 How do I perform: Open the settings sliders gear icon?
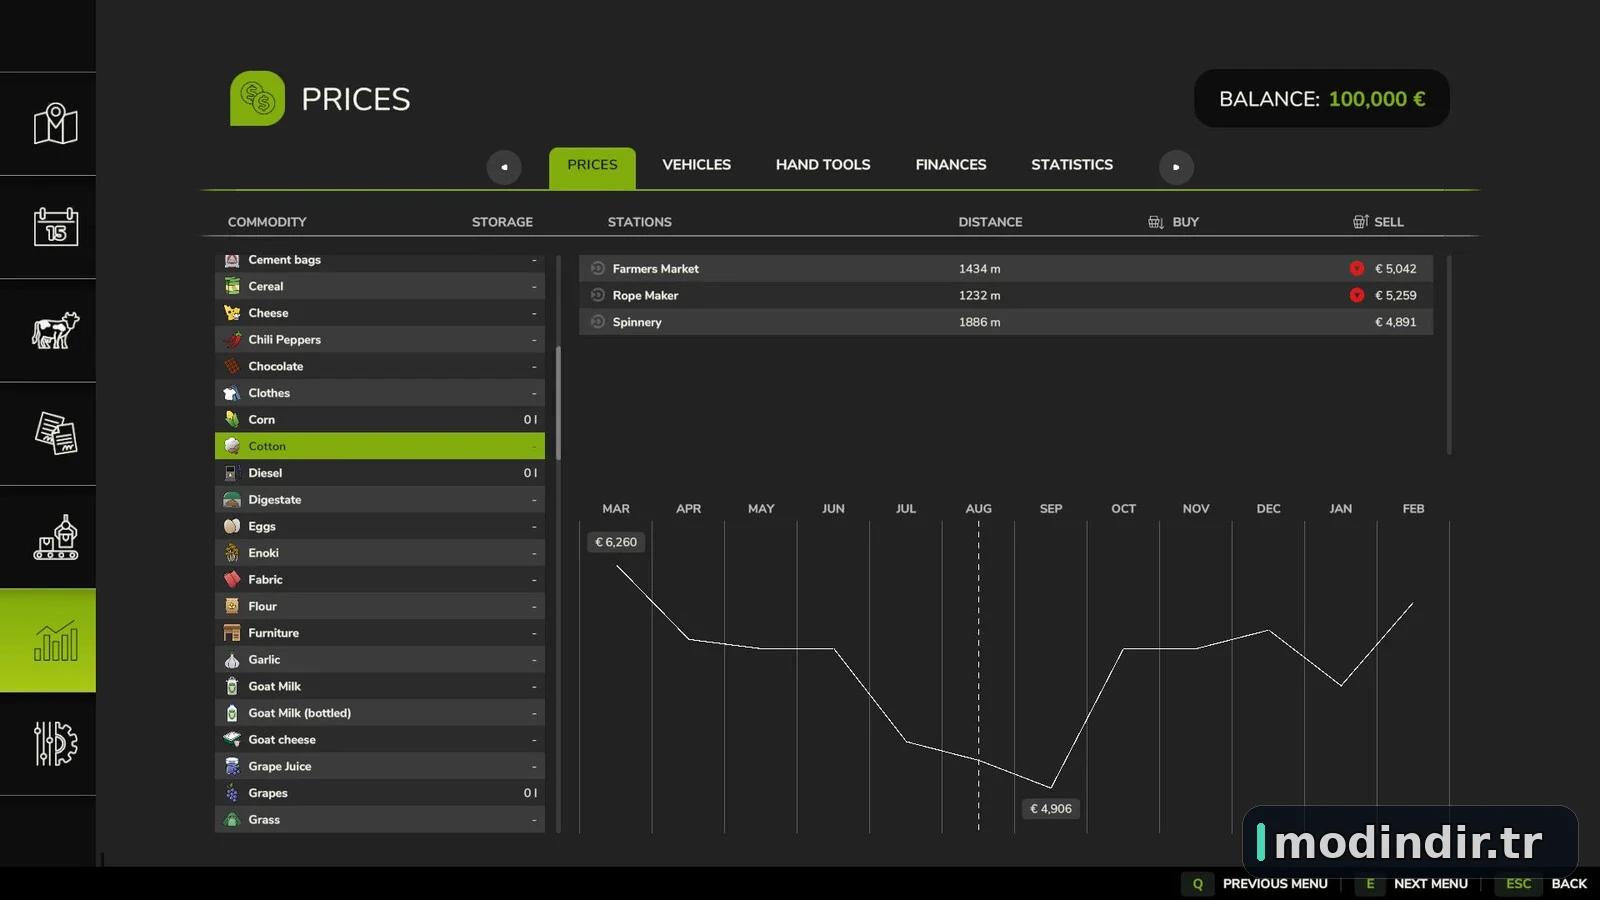tap(55, 743)
